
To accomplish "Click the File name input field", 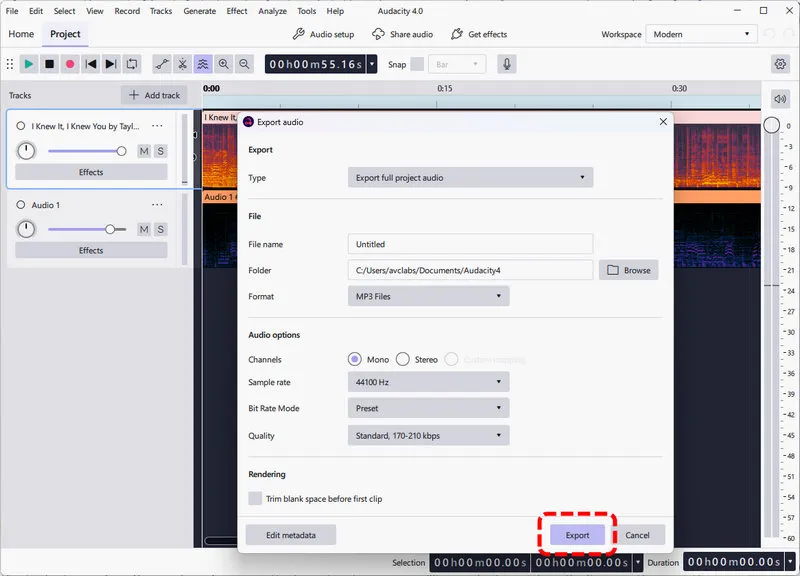I will point(470,244).
